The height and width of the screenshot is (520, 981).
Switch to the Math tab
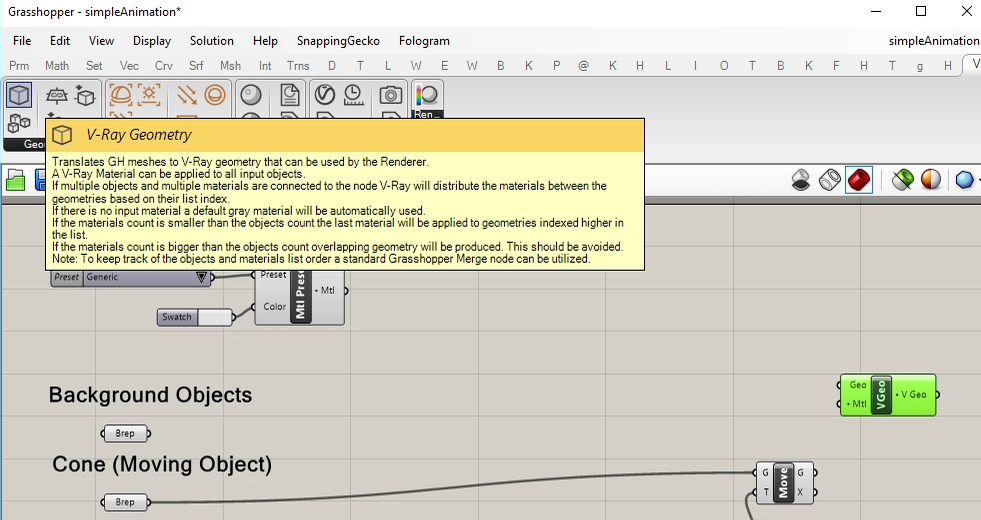pos(57,66)
